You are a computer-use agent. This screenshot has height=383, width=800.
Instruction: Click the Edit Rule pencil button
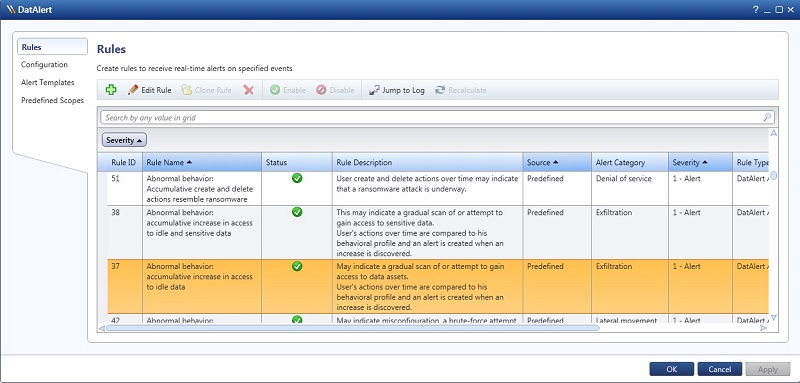point(149,90)
